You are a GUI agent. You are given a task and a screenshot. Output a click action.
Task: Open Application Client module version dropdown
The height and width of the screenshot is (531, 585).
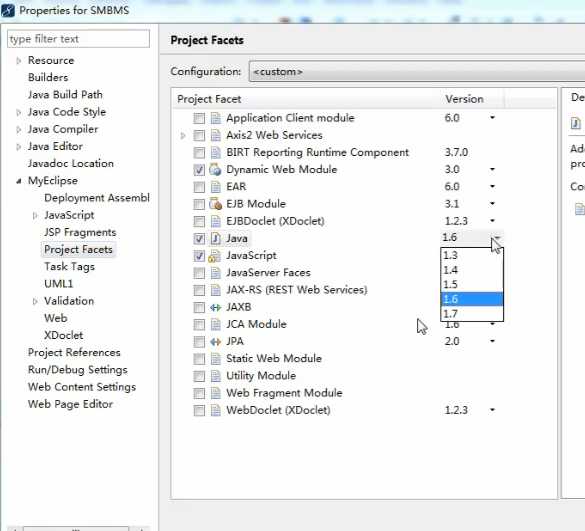click(492, 118)
